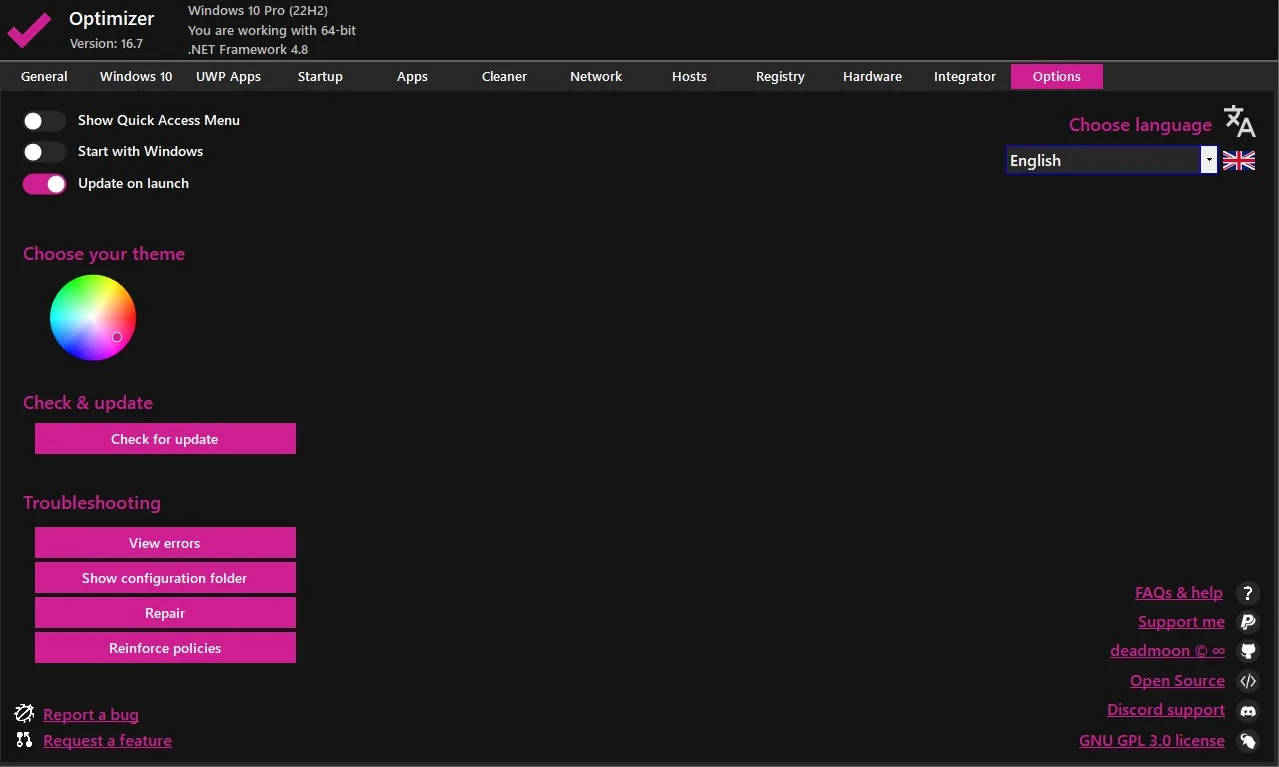
Task: Pick a color on the theme color wheel
Action: coord(93,318)
